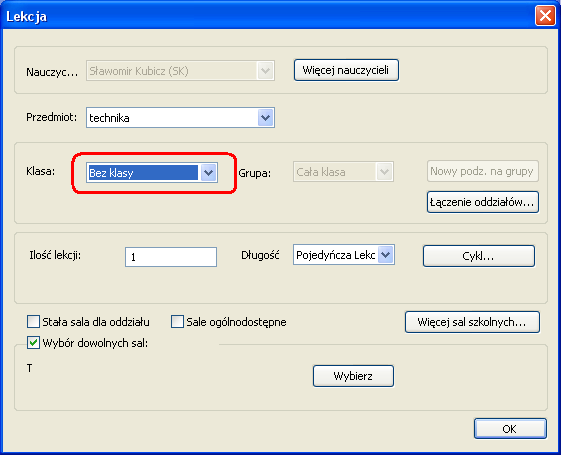Click the Nowy podz. na grupy button
Image resolution: width=561 pixels, height=455 pixels.
pos(483,171)
